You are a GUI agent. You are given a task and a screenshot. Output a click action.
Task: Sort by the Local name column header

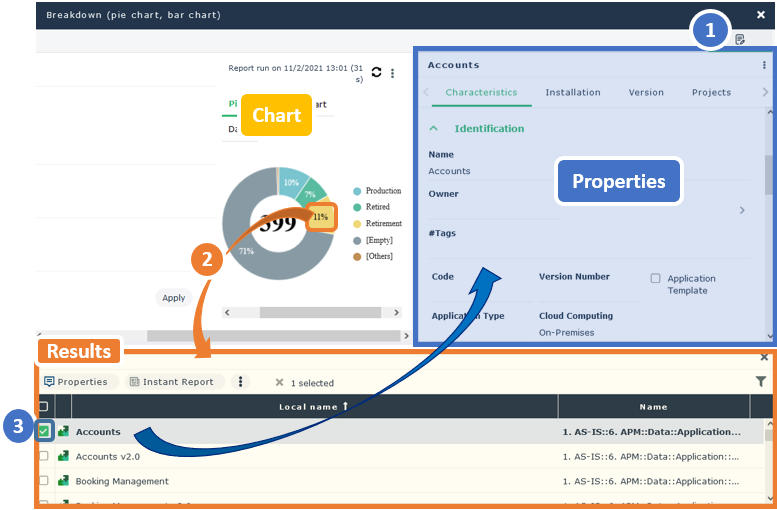[x=313, y=407]
